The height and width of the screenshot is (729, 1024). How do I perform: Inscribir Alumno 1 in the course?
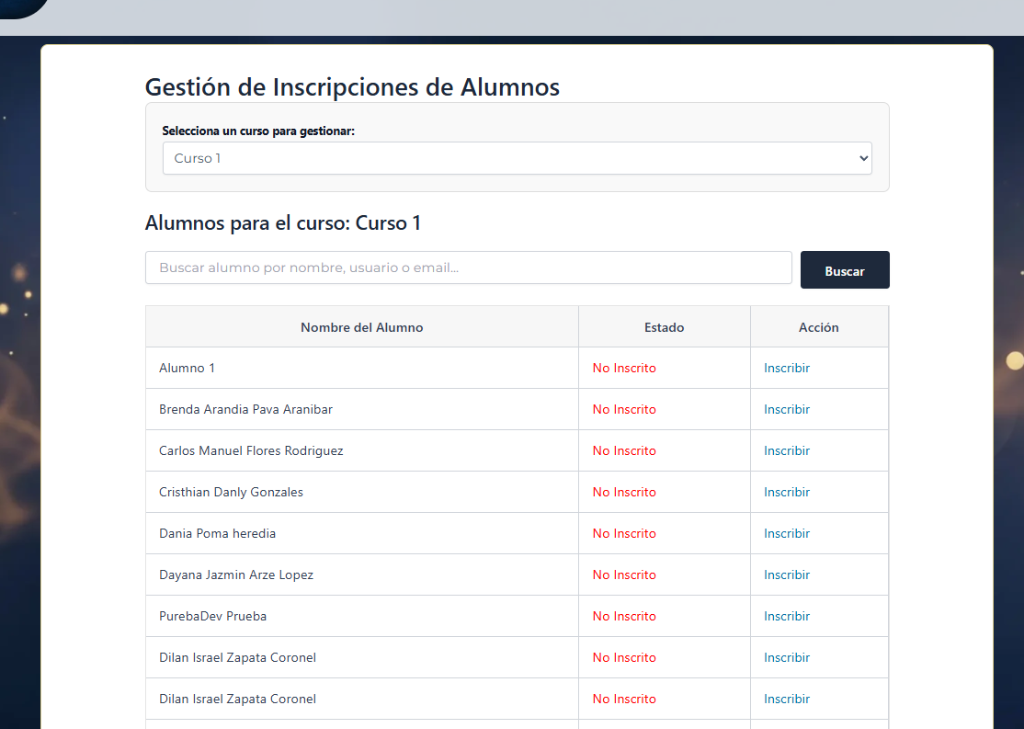coord(787,368)
